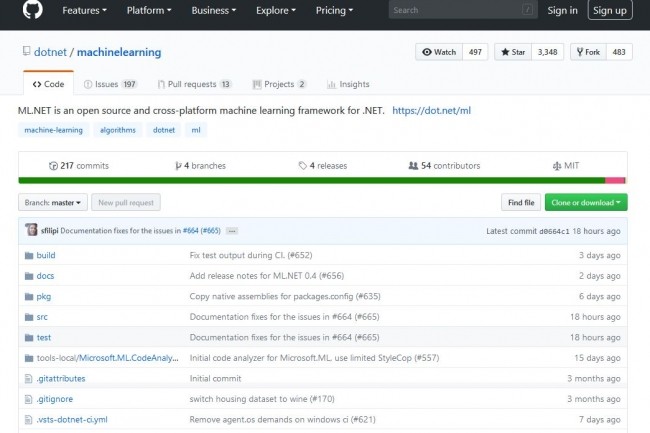650x433 pixels.
Task: Open the Insights tab
Action: click(x=348, y=84)
